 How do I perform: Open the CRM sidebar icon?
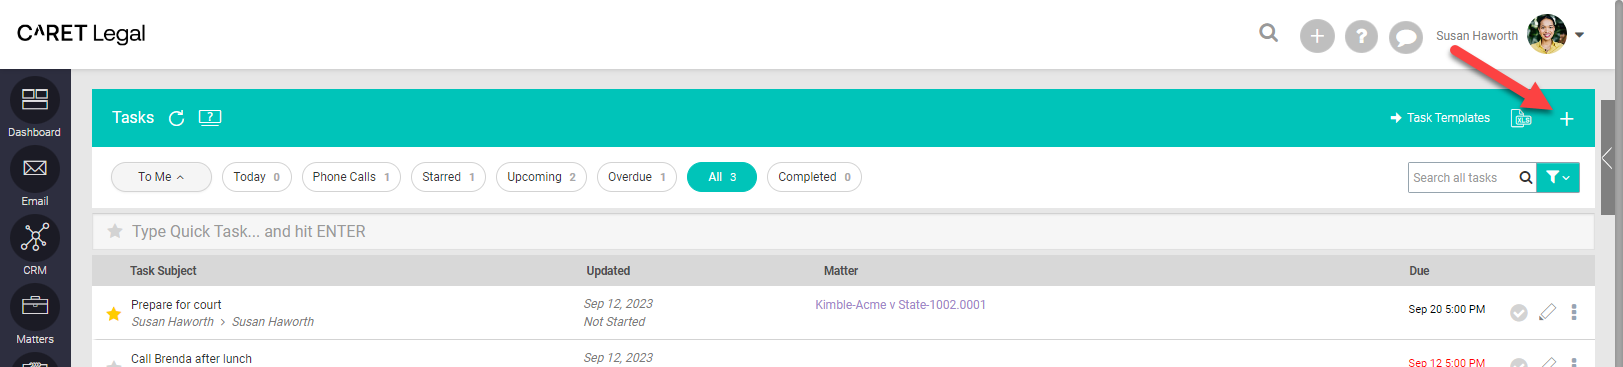coord(35,238)
